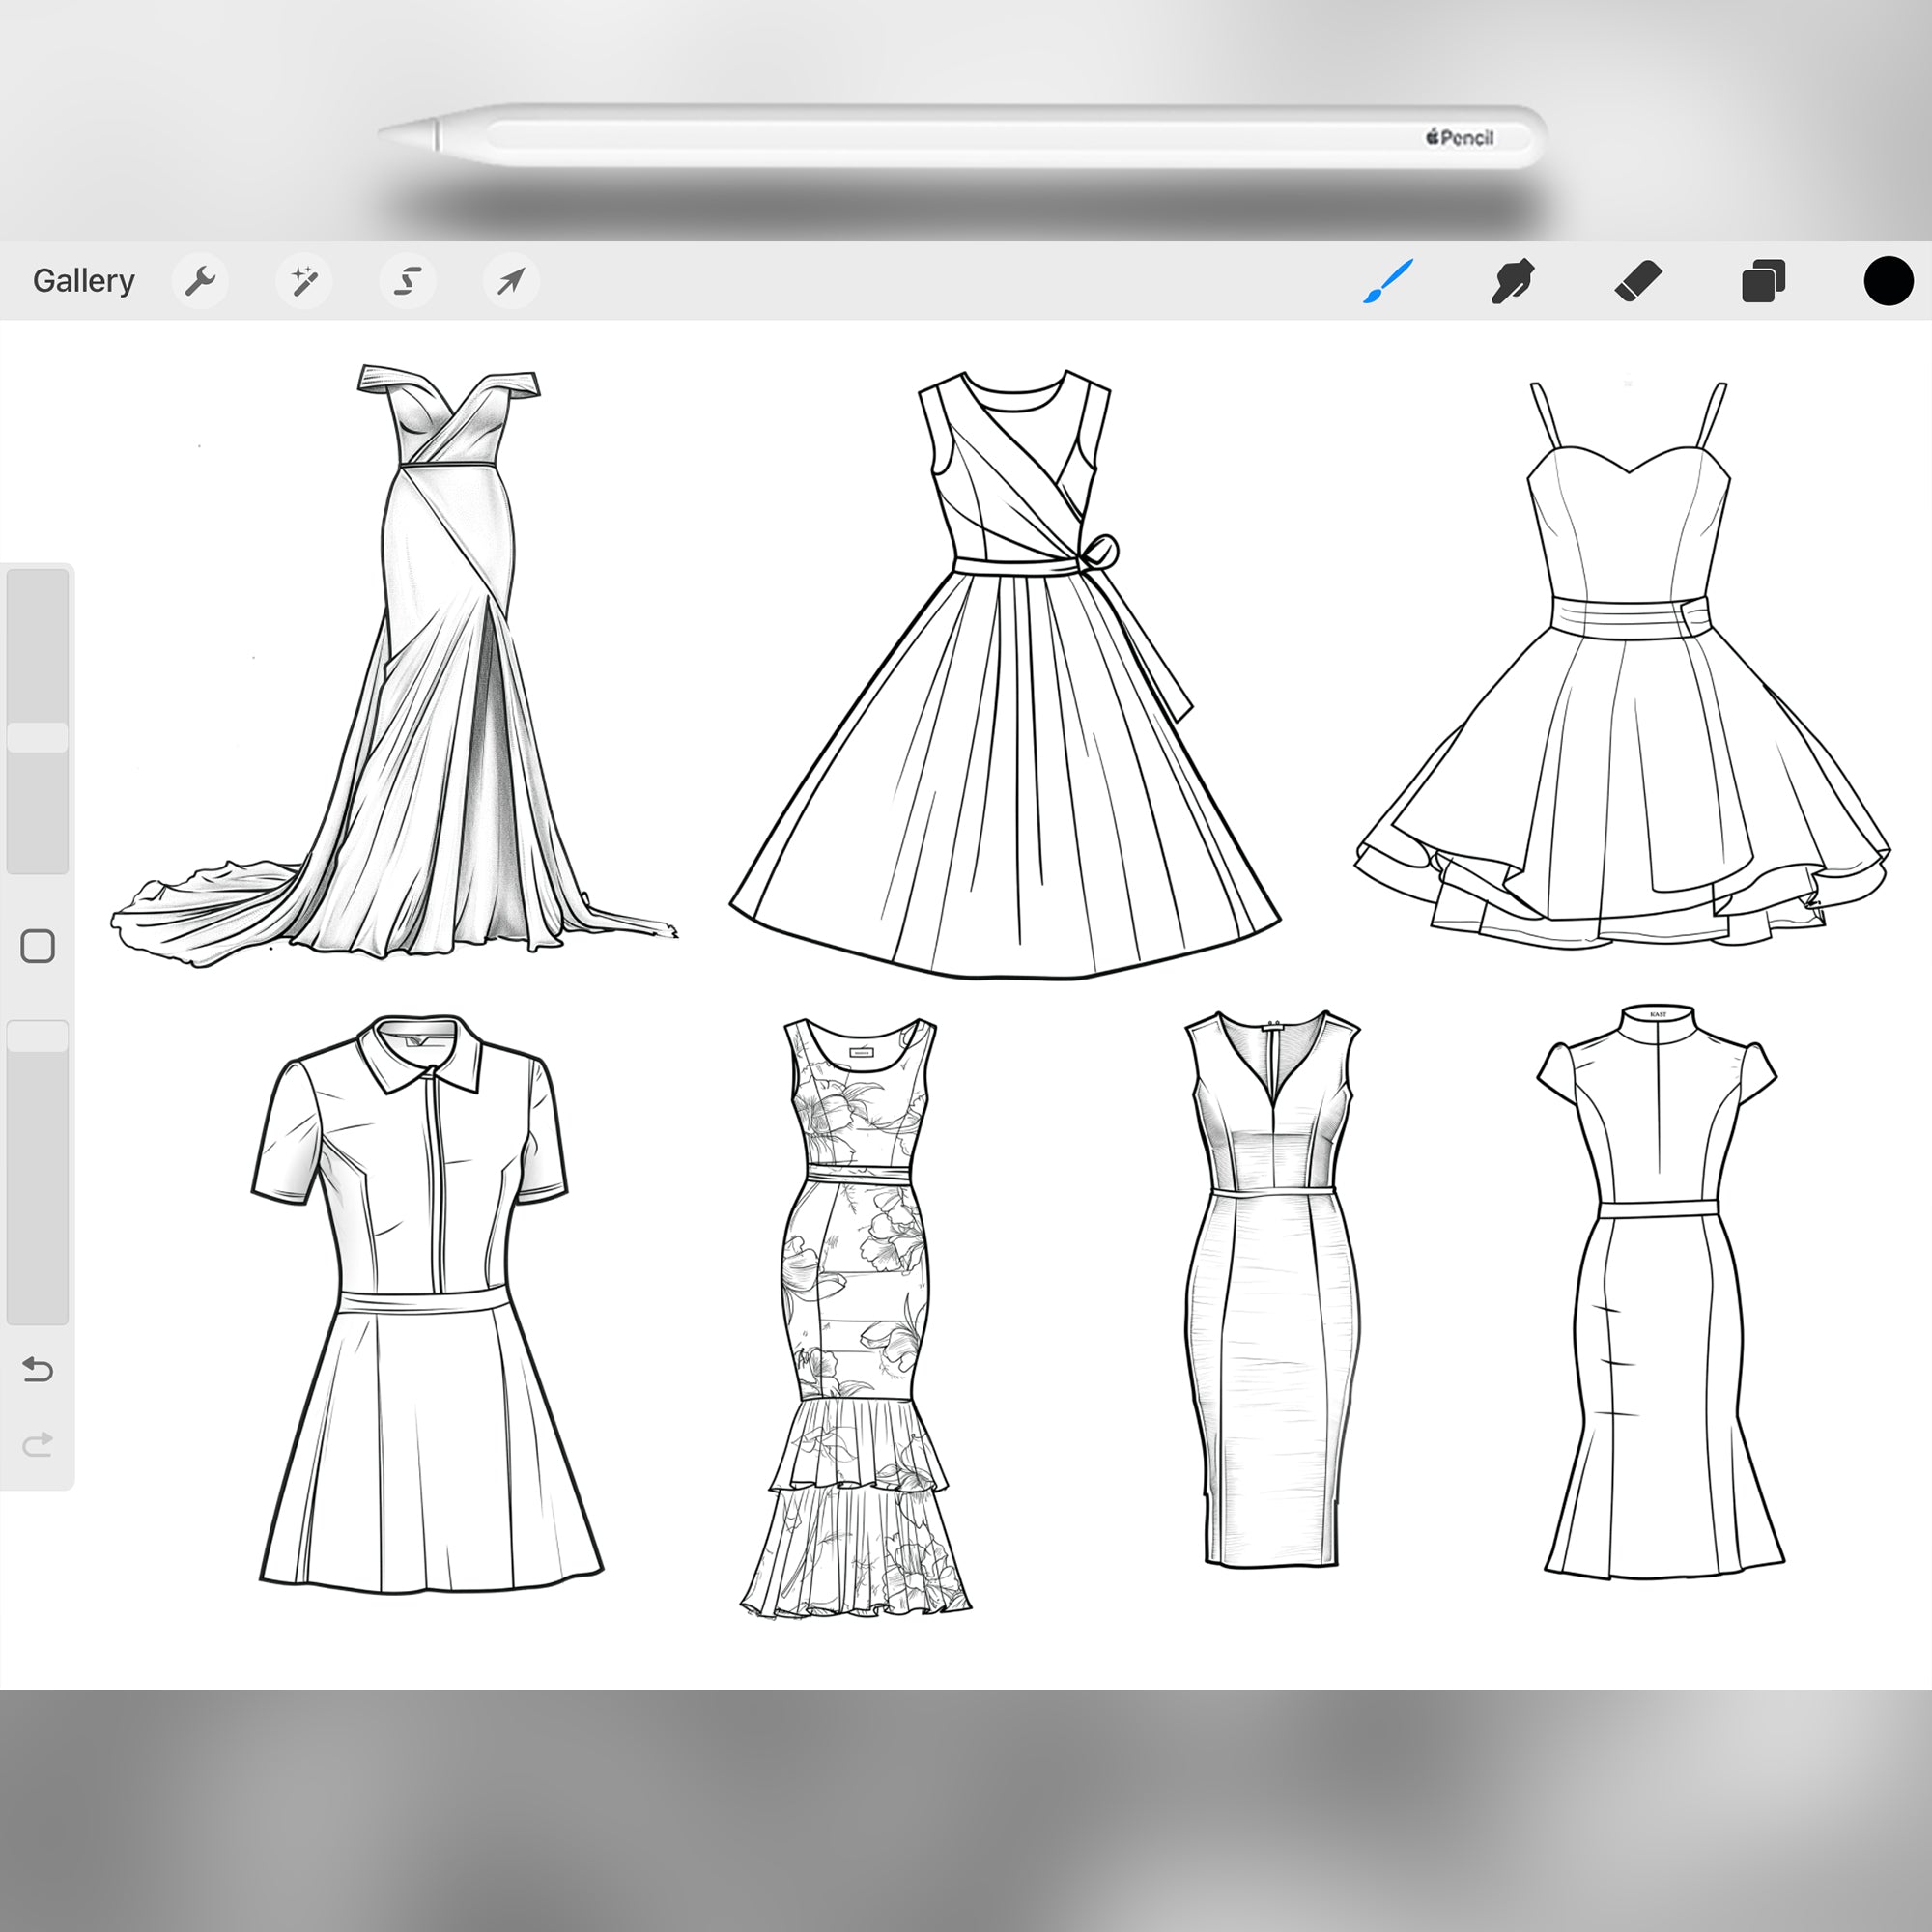
Task: Open the Actions menu with the wrench icon
Action: click(200, 281)
